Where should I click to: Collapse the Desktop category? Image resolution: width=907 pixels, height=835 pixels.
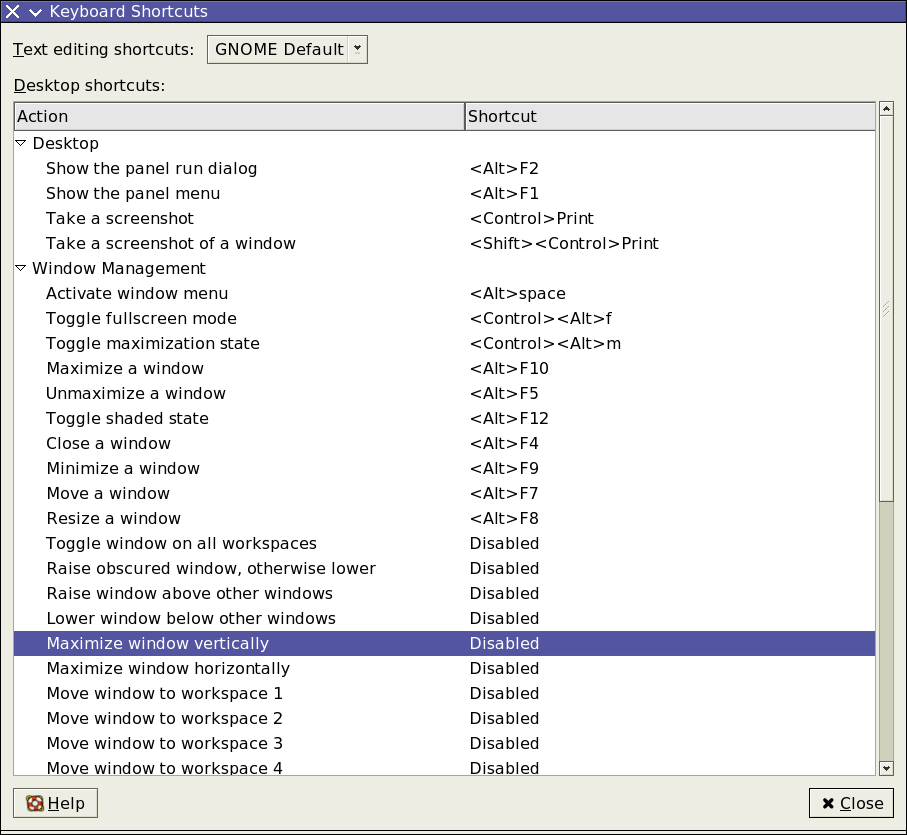coord(21,143)
